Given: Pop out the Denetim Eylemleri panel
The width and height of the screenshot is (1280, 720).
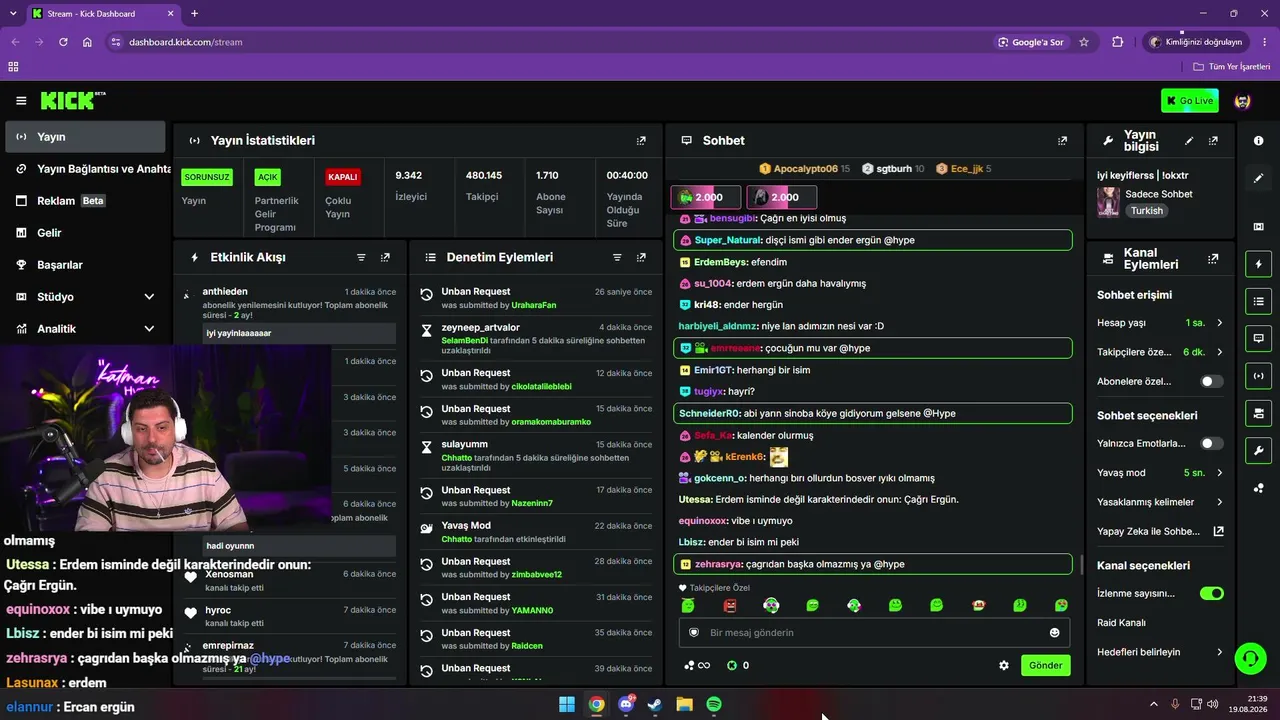Looking at the screenshot, I should pos(641,257).
